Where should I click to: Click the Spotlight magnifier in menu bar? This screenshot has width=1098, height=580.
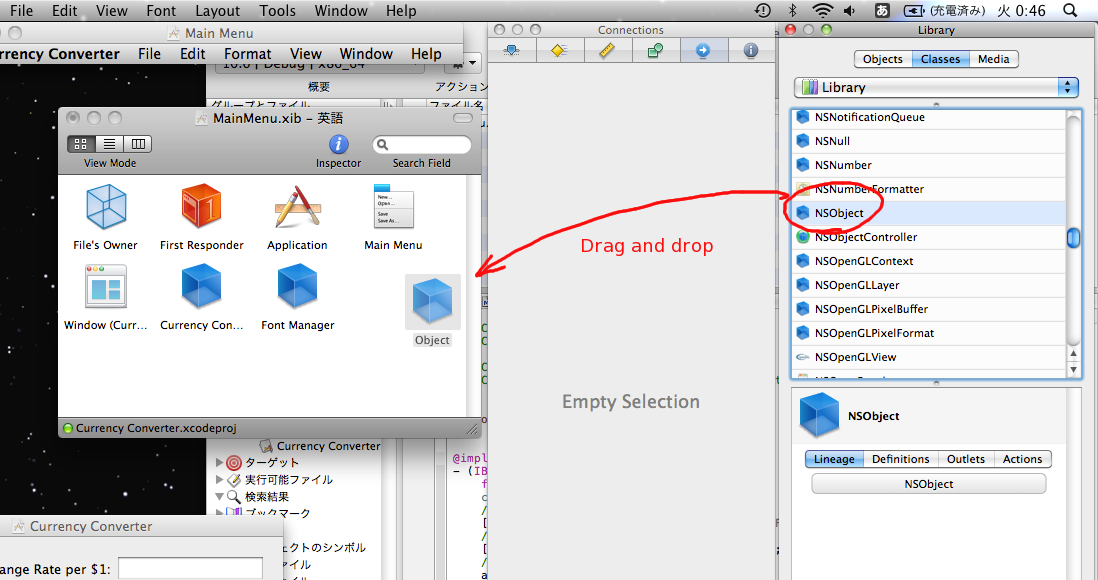point(1070,11)
